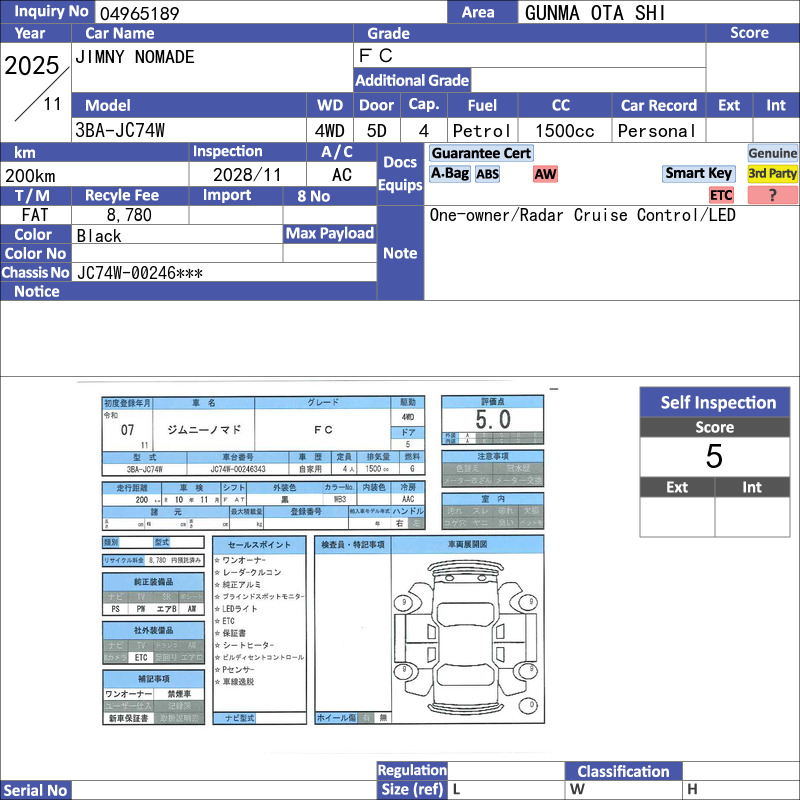The image size is (800, 800).
Task: Click the 4WD value under WD
Action: click(x=330, y=131)
